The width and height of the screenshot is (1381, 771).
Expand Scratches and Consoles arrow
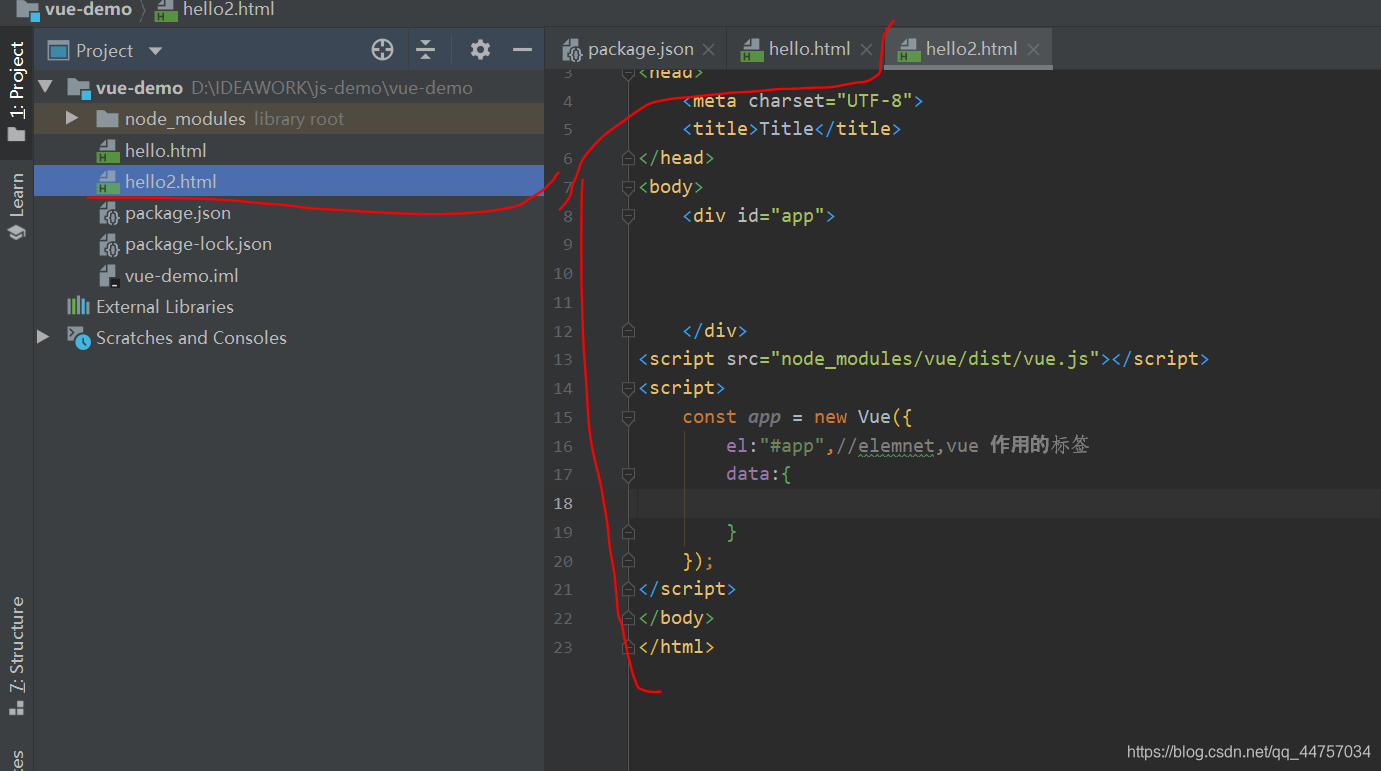tap(43, 337)
